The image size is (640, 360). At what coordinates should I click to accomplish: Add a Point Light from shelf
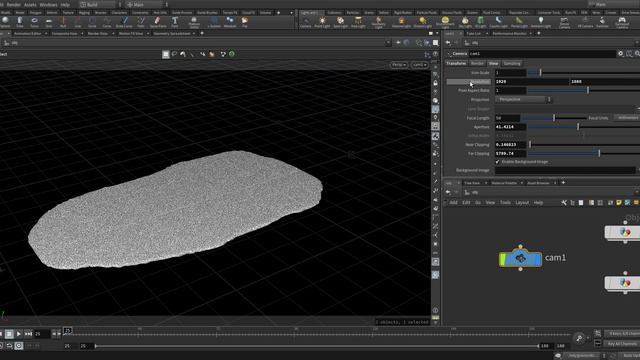(x=322, y=22)
